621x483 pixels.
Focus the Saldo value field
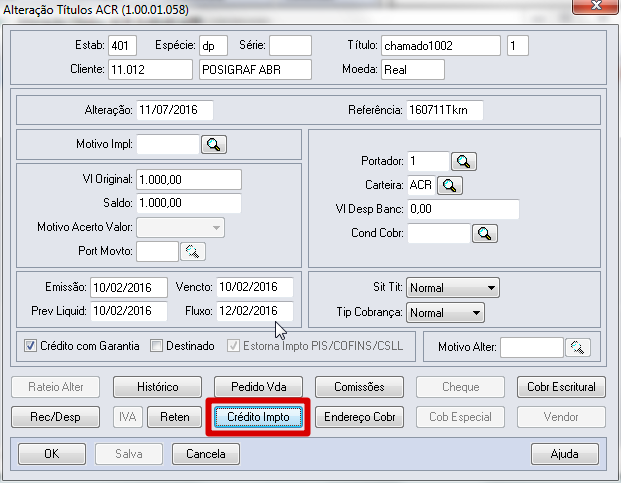pos(189,203)
